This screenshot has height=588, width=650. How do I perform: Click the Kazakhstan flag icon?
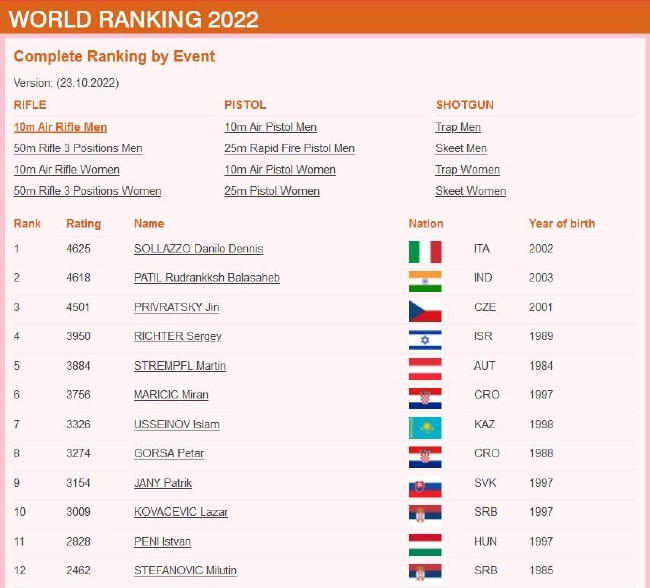pyautogui.click(x=425, y=427)
